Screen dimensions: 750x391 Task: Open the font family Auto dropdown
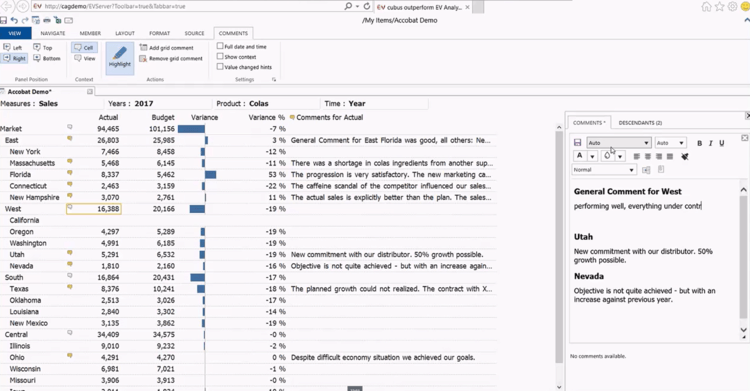[x=618, y=143]
